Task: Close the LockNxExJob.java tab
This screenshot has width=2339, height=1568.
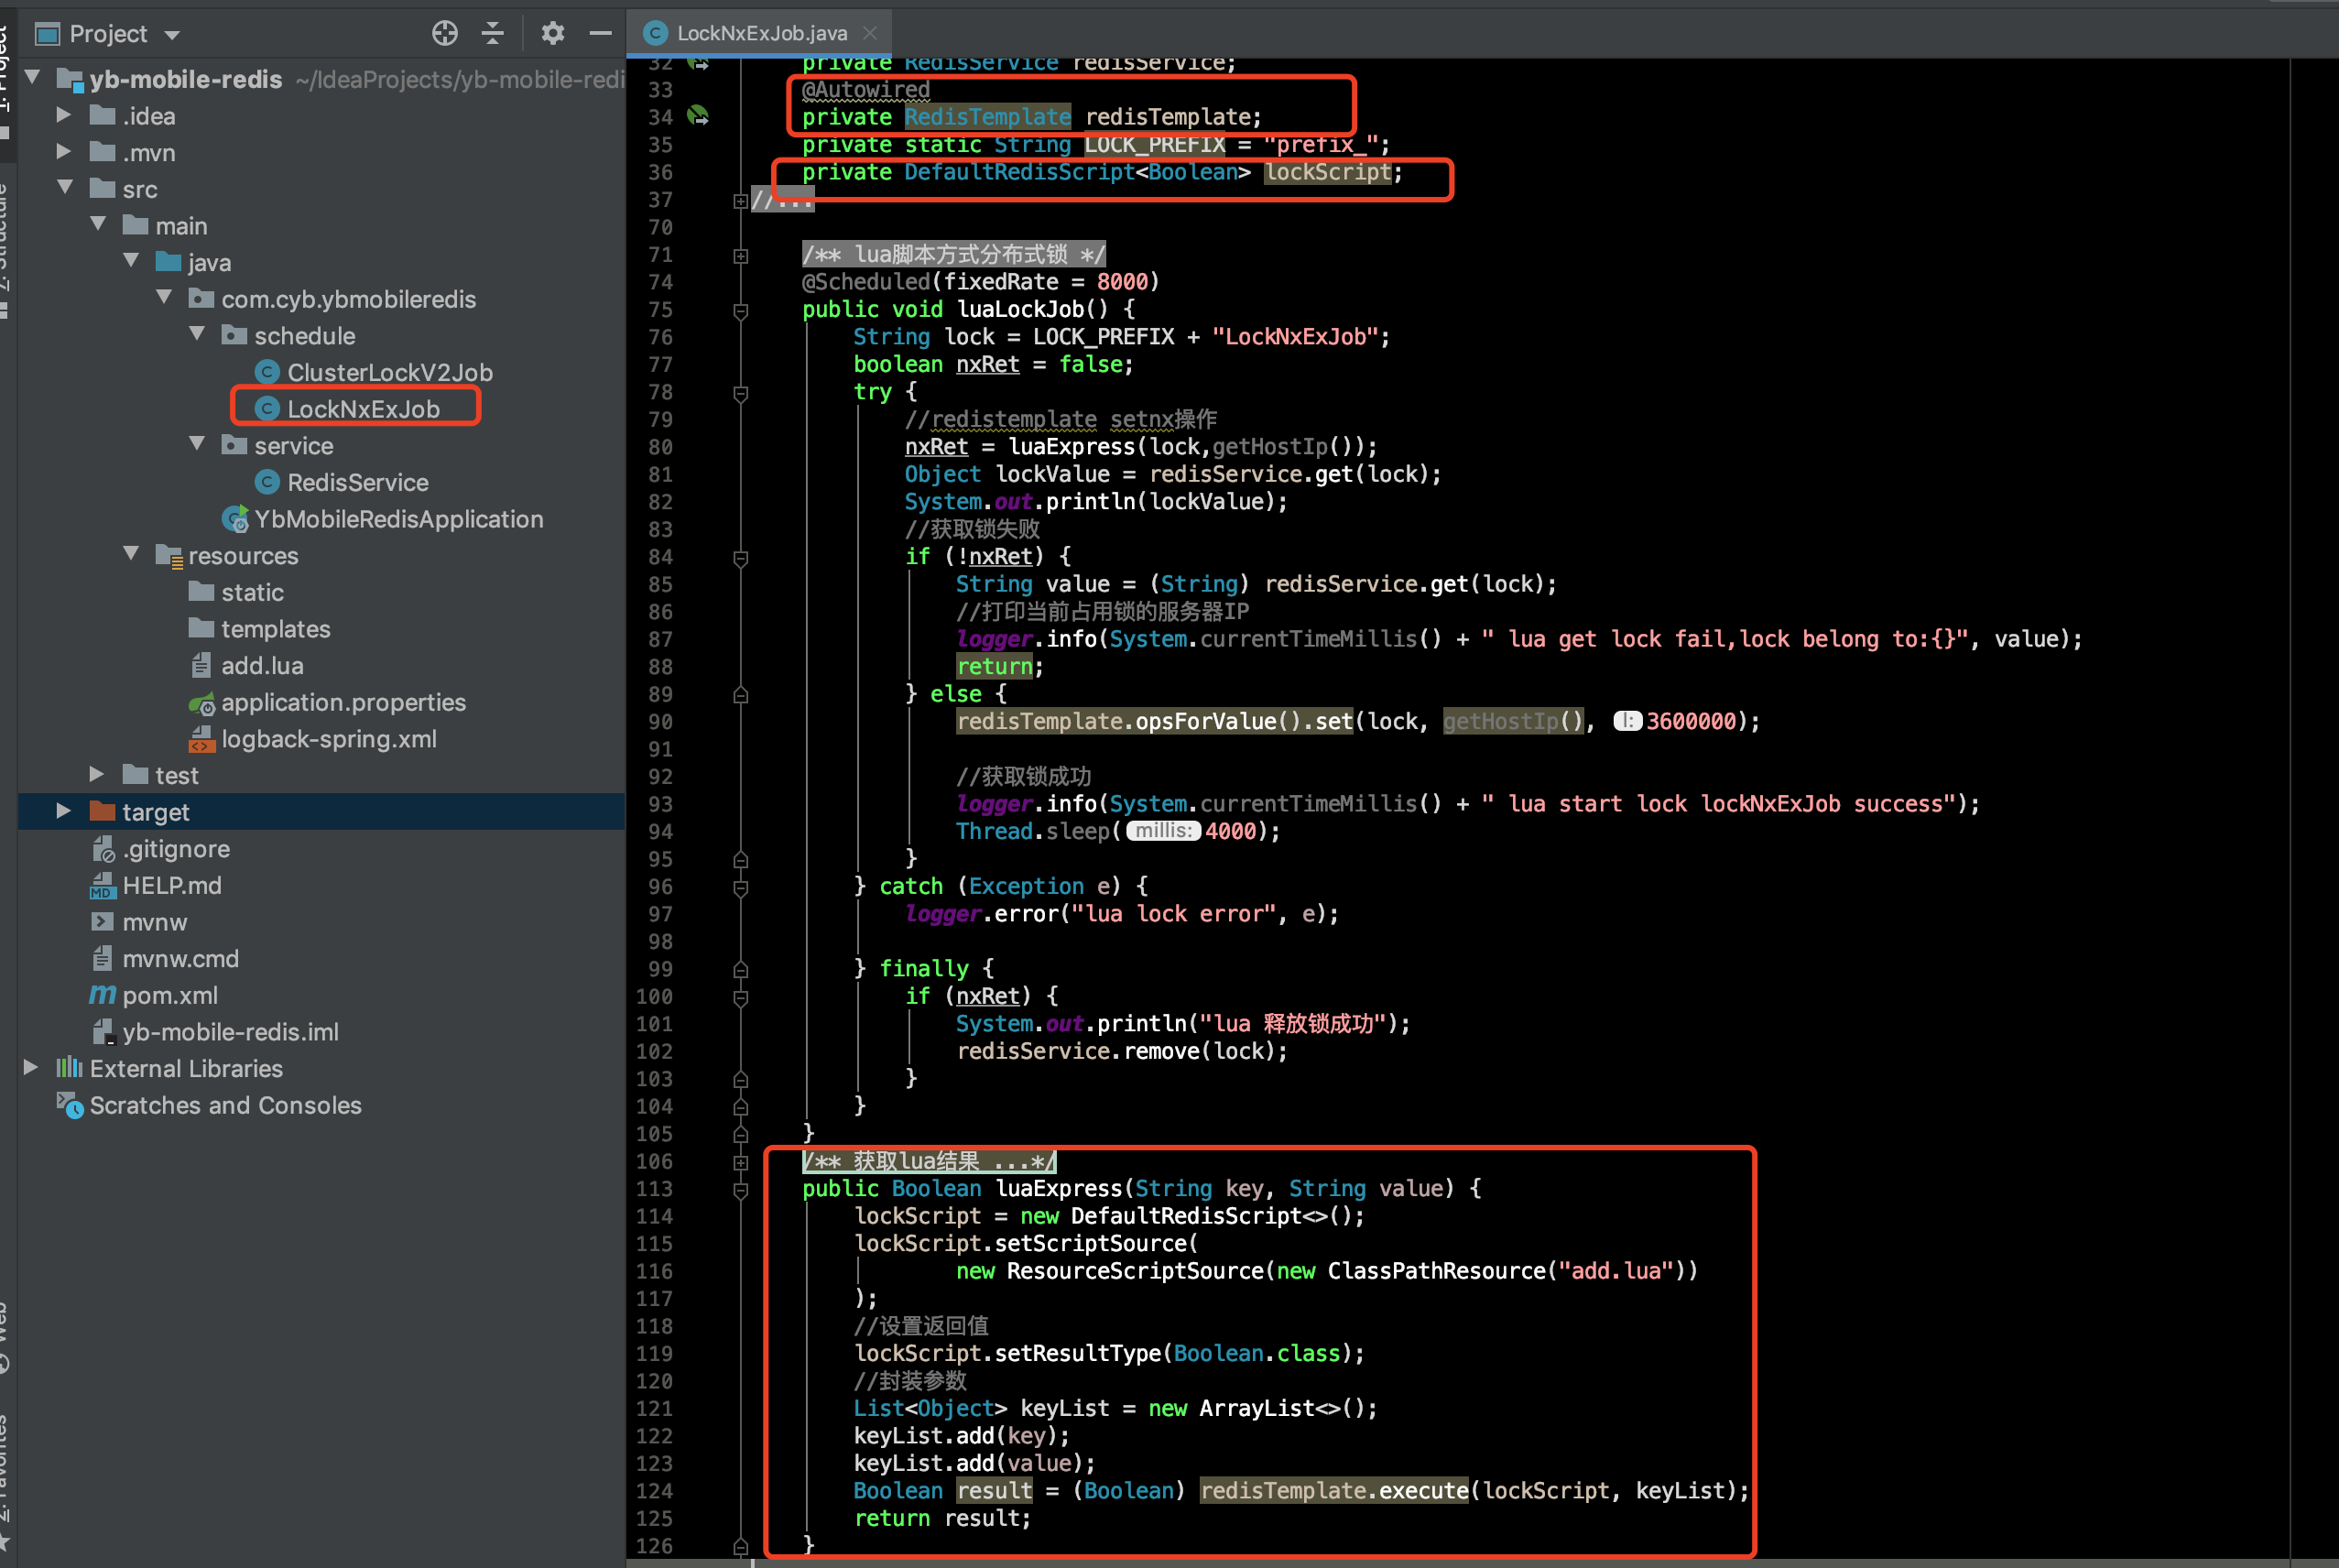Action: click(870, 33)
